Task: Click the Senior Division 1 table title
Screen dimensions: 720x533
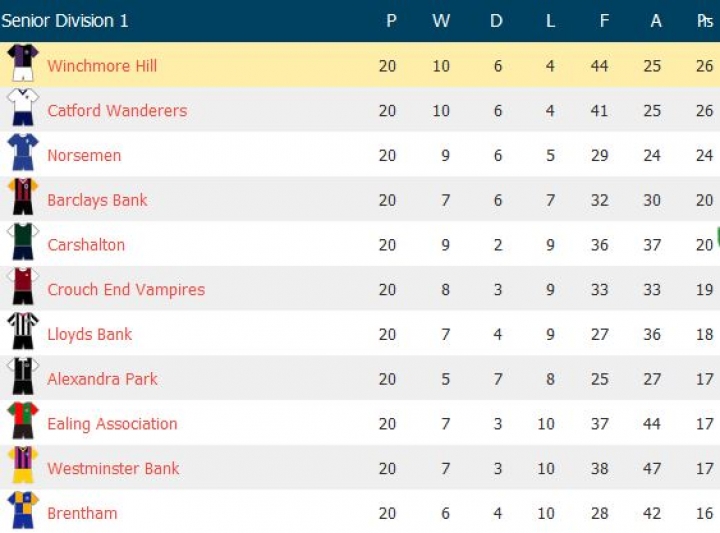Action: pos(65,21)
